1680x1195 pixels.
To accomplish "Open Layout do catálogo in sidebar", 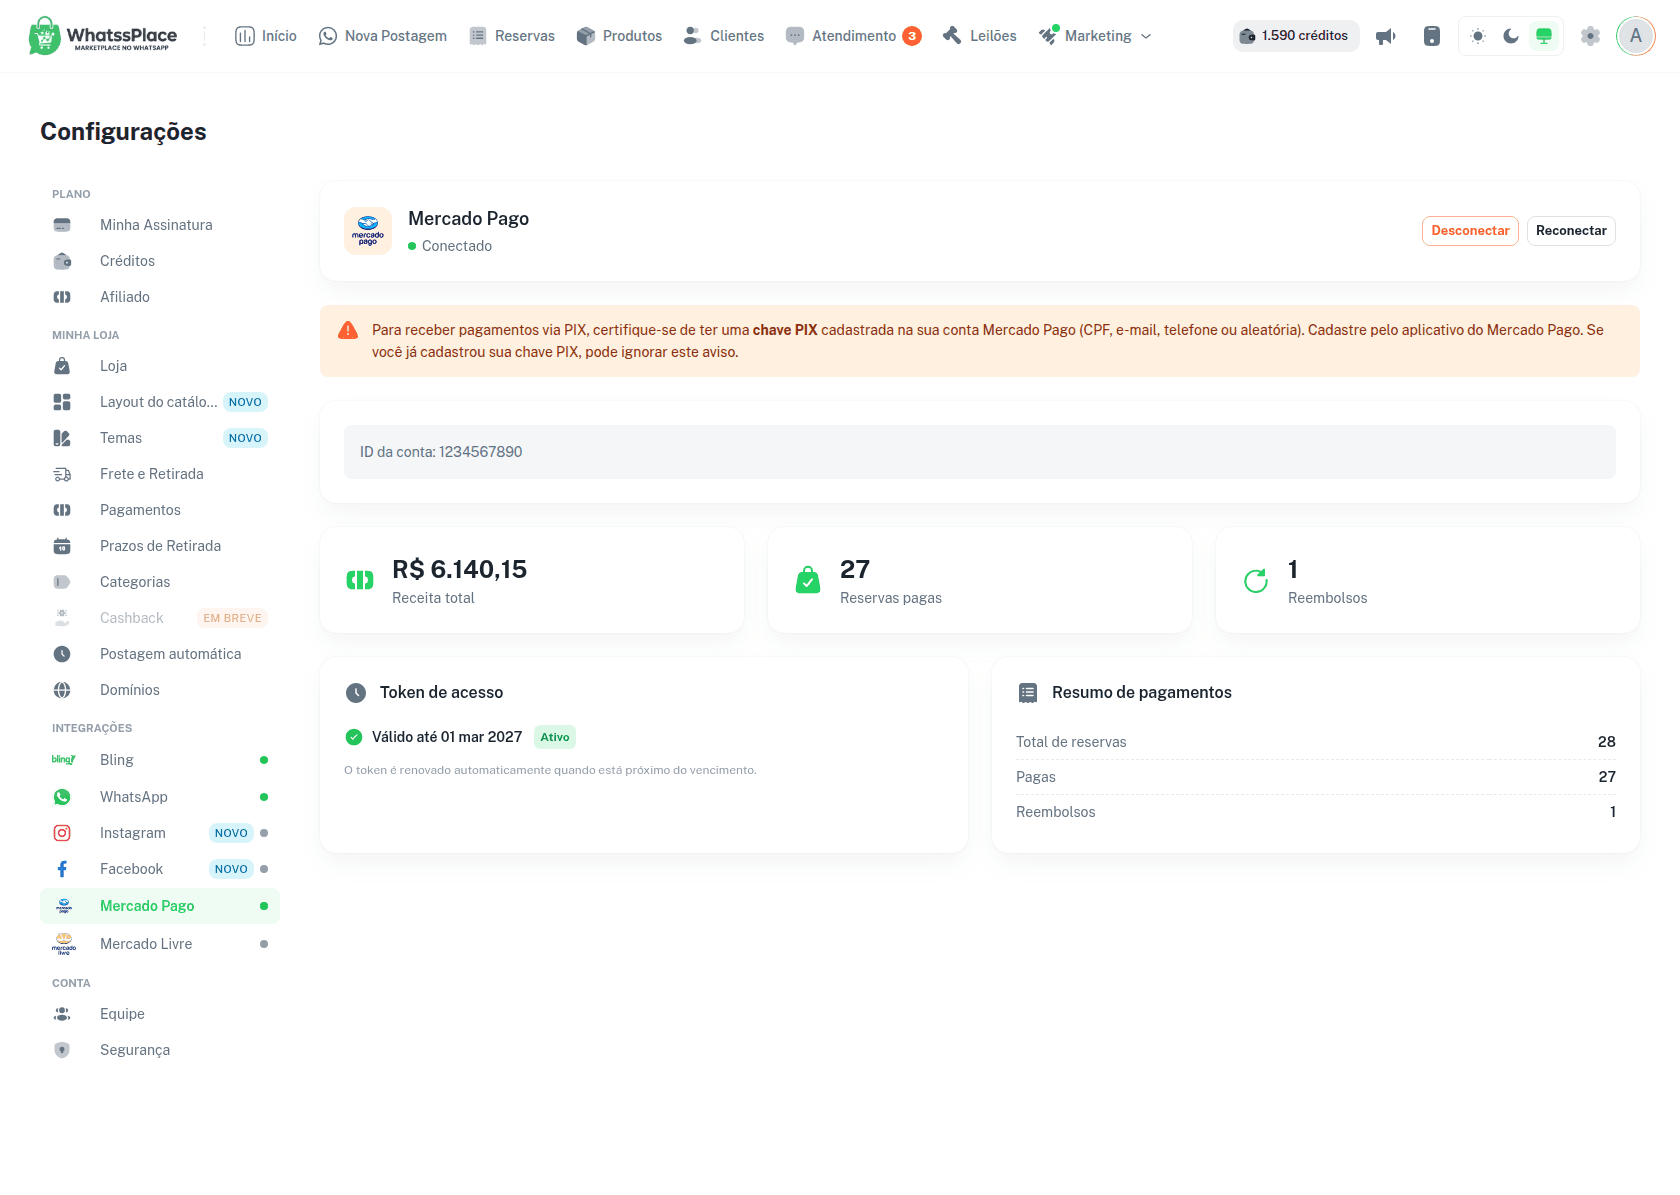I will point(160,402).
